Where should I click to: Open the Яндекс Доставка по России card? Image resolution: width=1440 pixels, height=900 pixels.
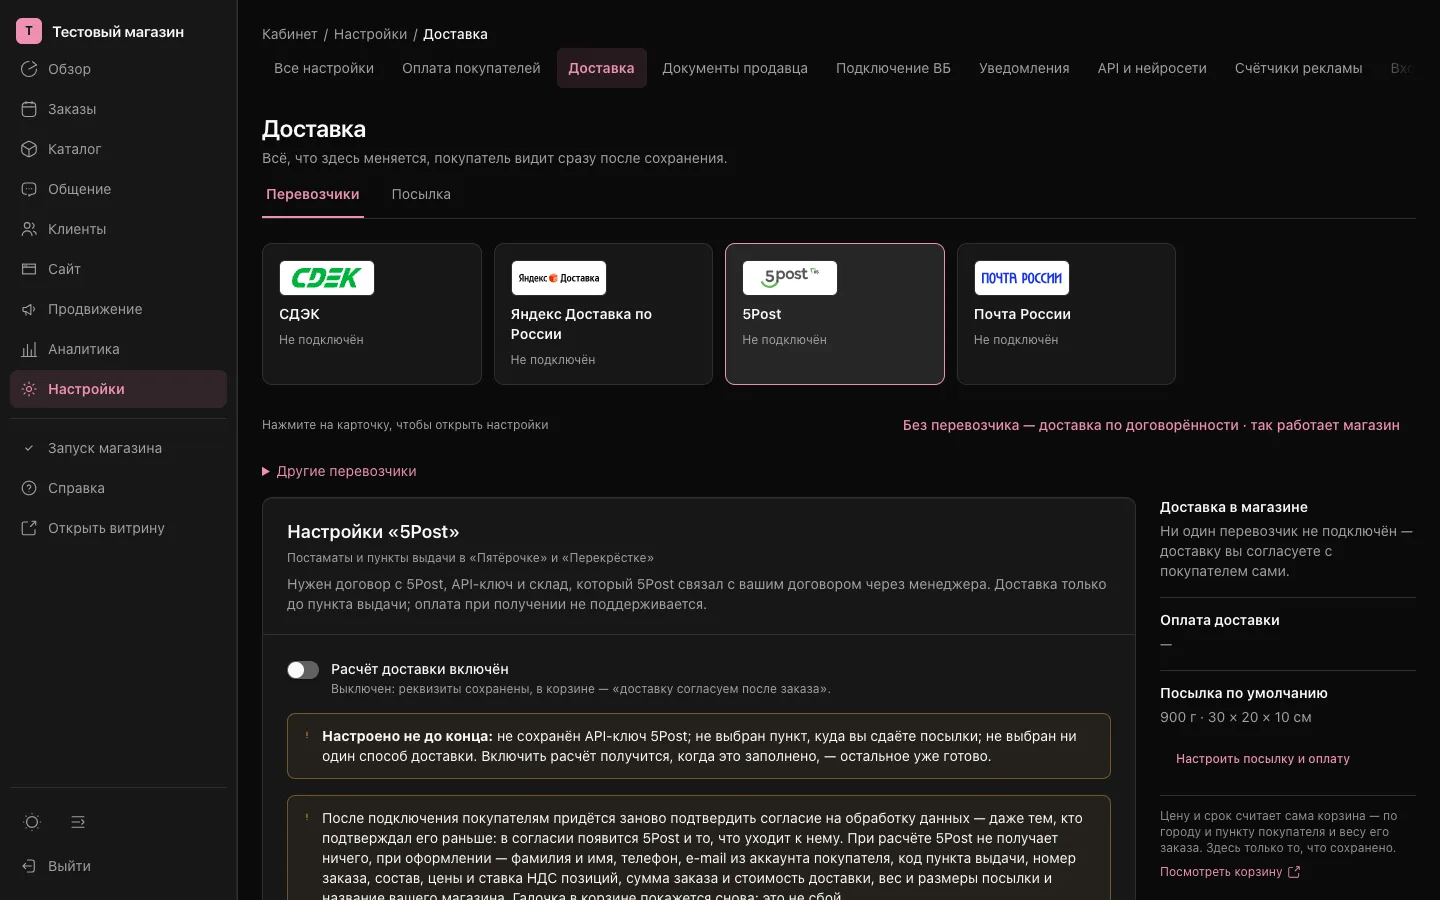point(603,314)
